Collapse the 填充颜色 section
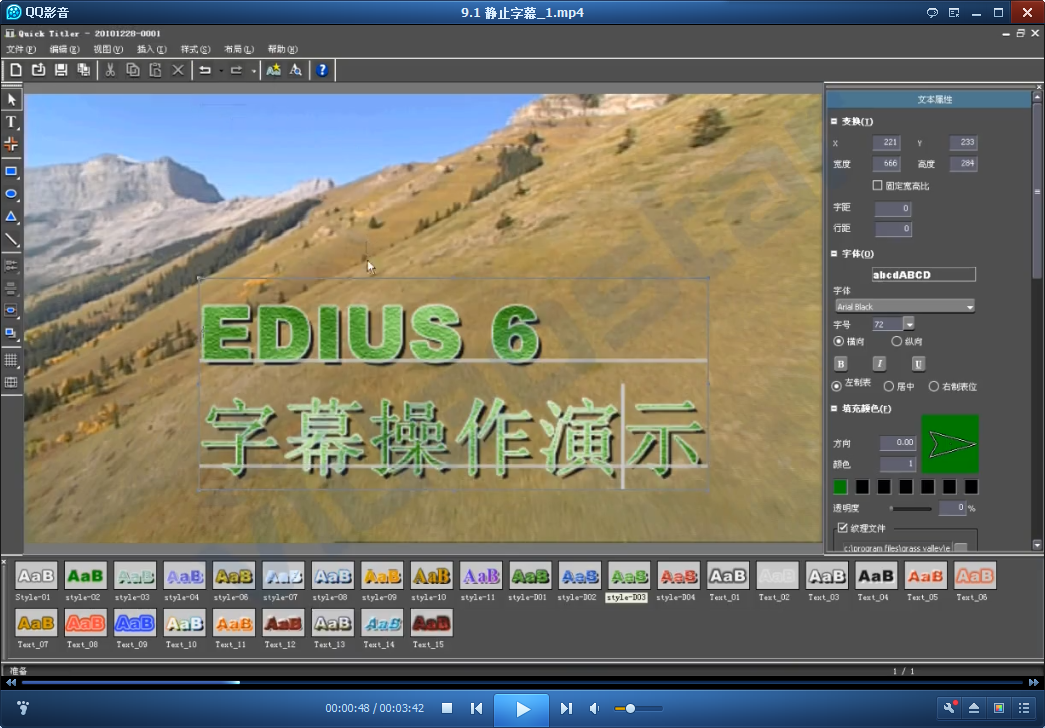Image resolution: width=1045 pixels, height=728 pixels. (x=834, y=409)
